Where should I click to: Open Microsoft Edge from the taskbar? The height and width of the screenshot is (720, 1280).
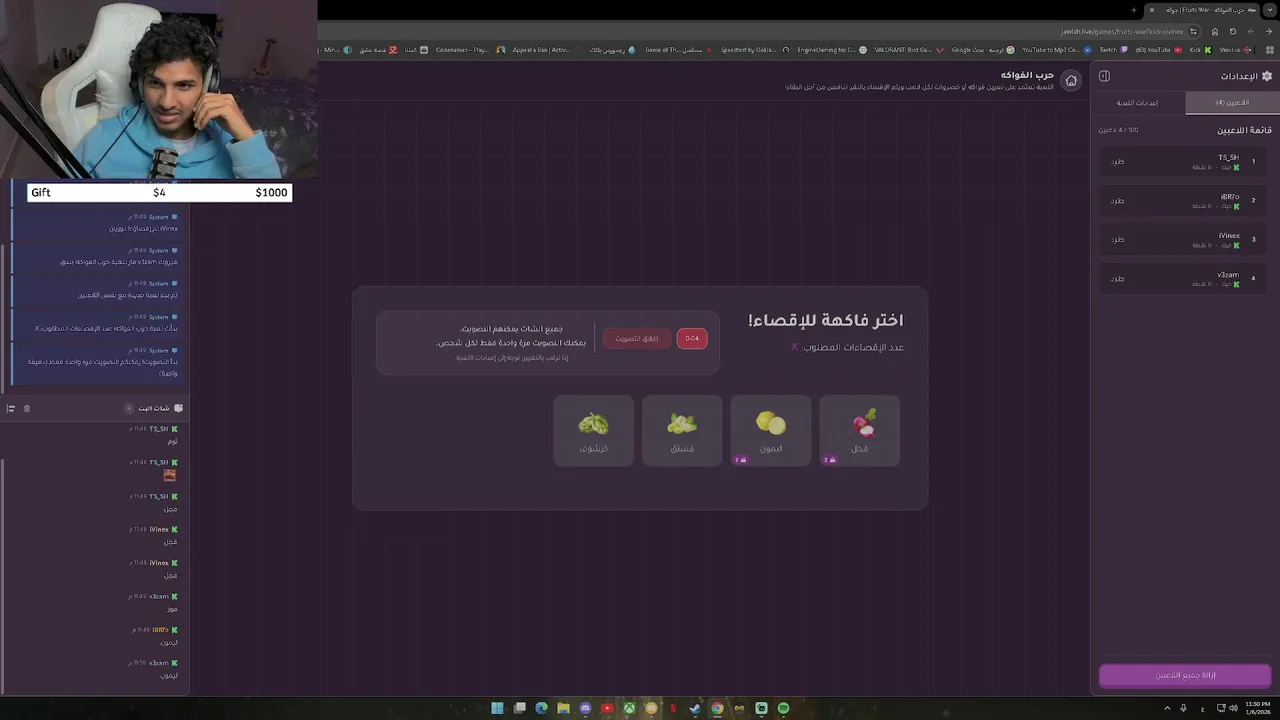coord(541,708)
